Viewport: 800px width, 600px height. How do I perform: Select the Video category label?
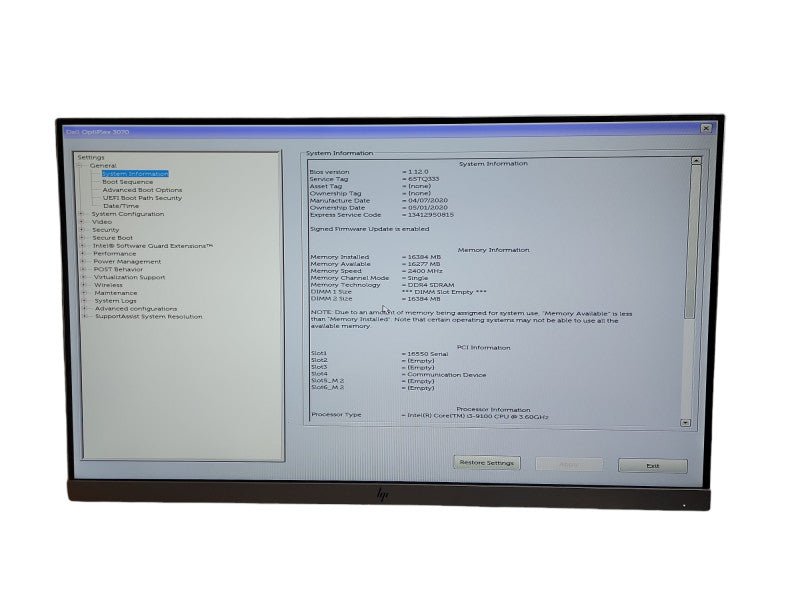pos(102,222)
